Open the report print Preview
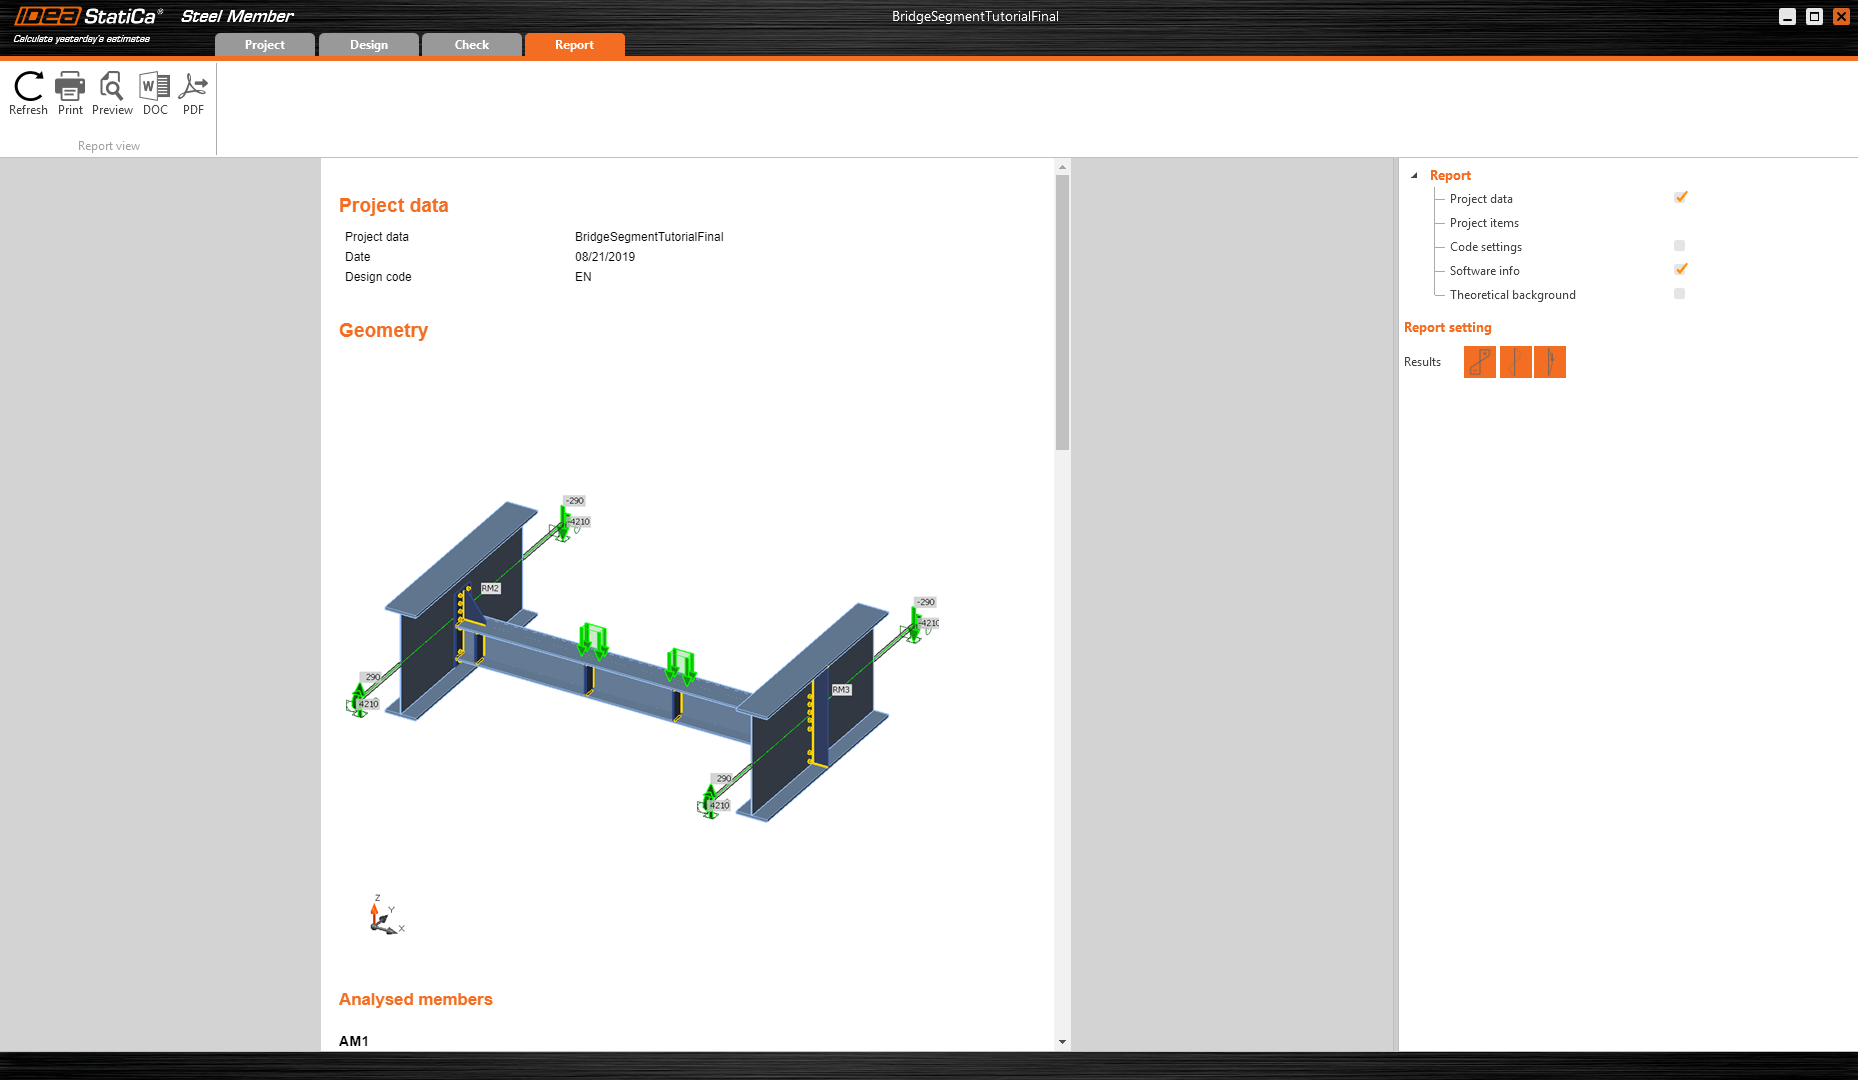The image size is (1858, 1080). [111, 92]
